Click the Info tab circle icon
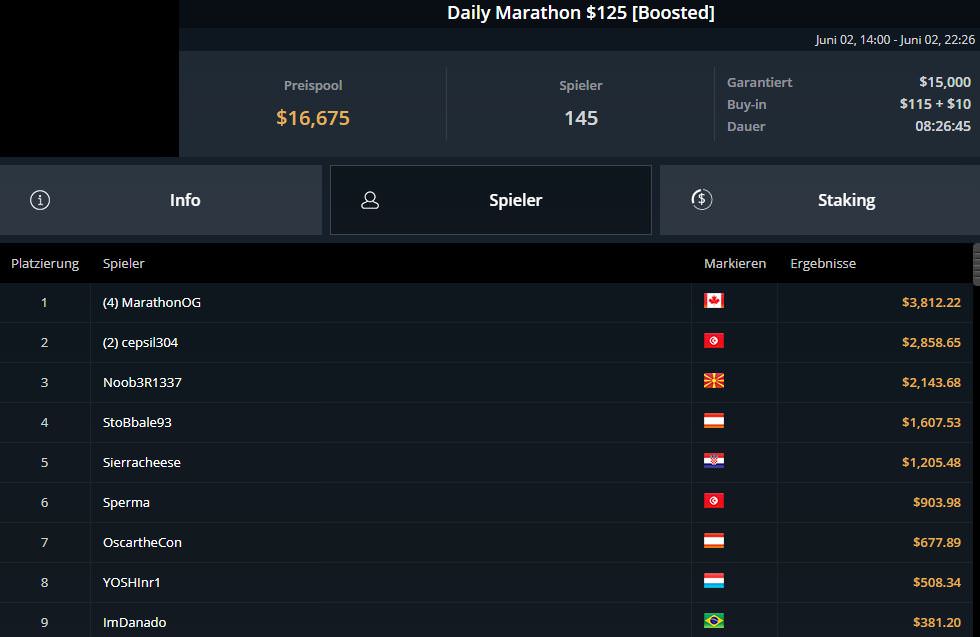The height and width of the screenshot is (637, 980). pyautogui.click(x=40, y=200)
